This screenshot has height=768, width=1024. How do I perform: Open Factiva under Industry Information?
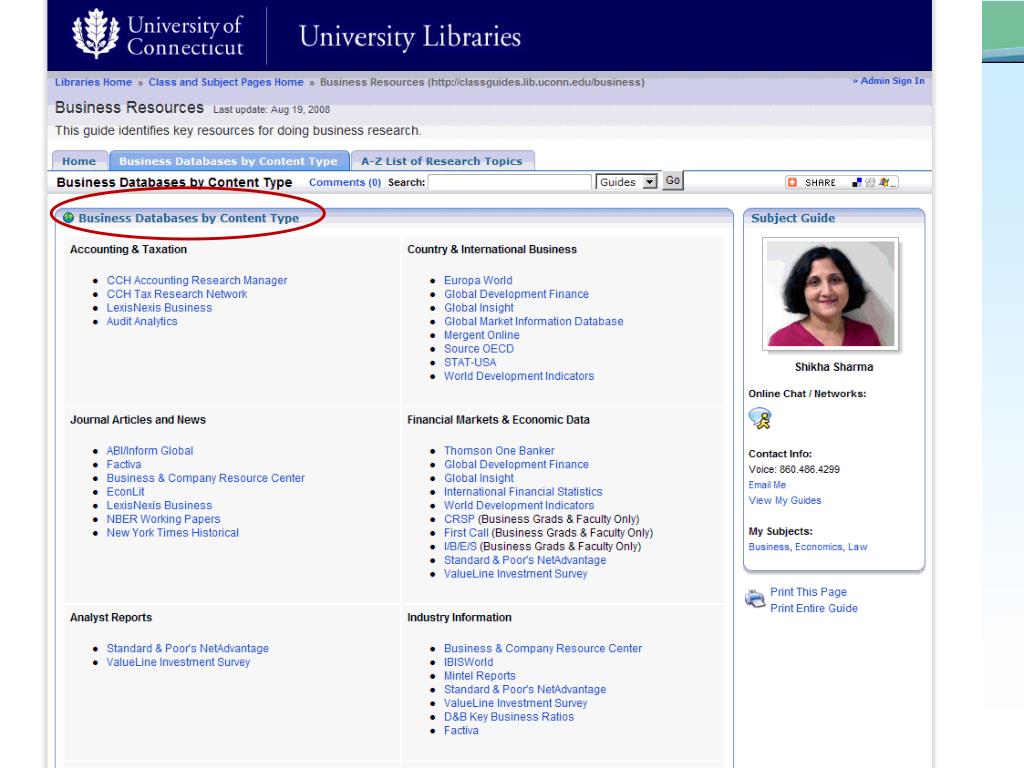461,731
